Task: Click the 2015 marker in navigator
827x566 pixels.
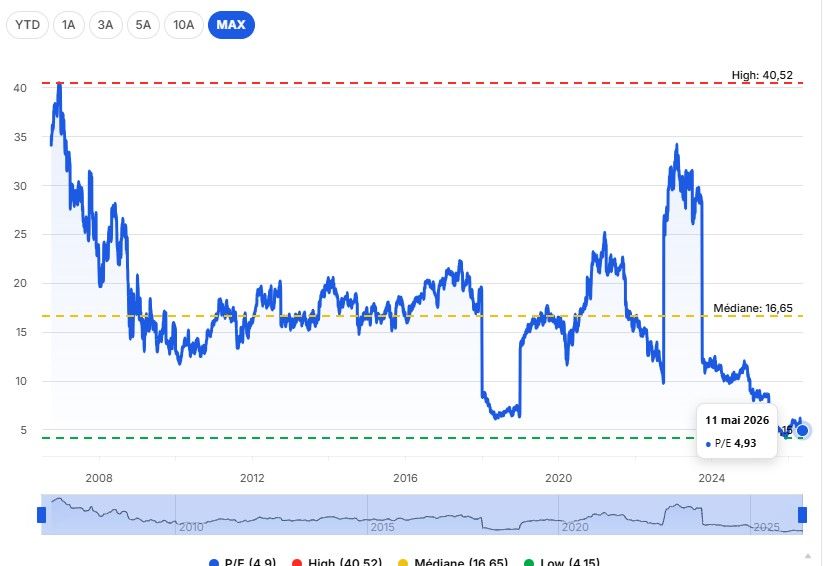Action: pos(382,527)
